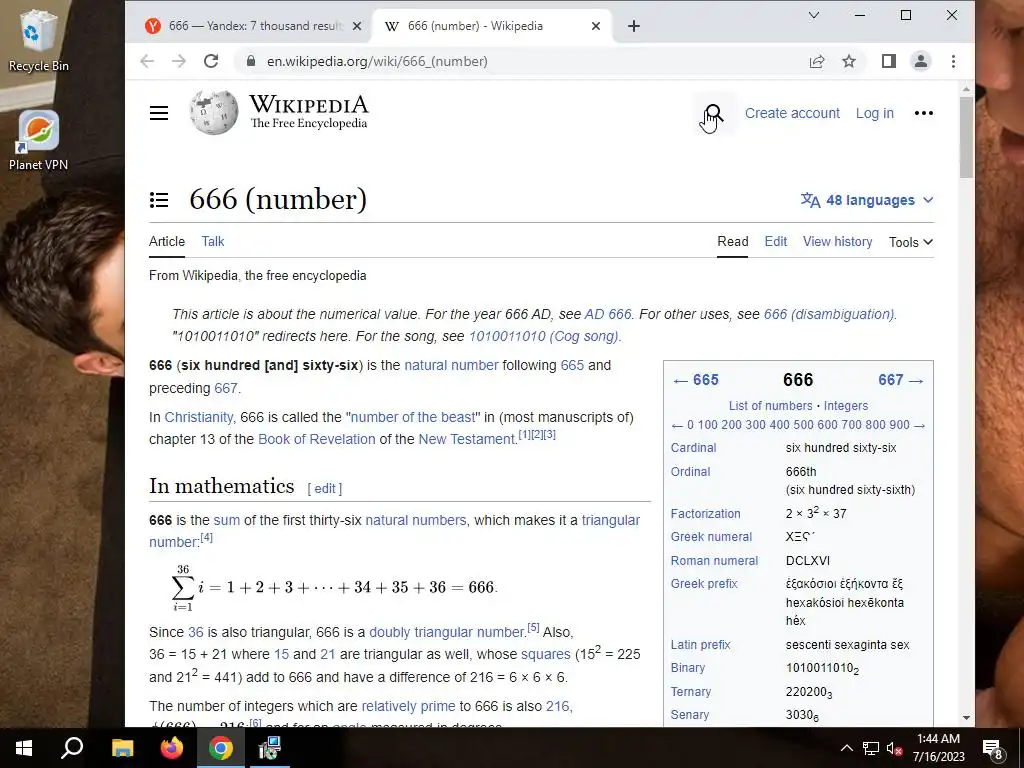Follow natural number link in intro
Image resolution: width=1024 pixels, height=768 pixels.
click(451, 365)
